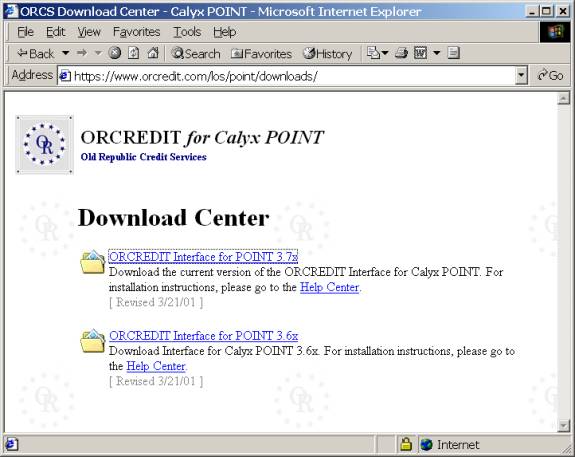This screenshot has height=457, width=575.
Task: Open the Favorites toolbar button
Action: [261, 54]
